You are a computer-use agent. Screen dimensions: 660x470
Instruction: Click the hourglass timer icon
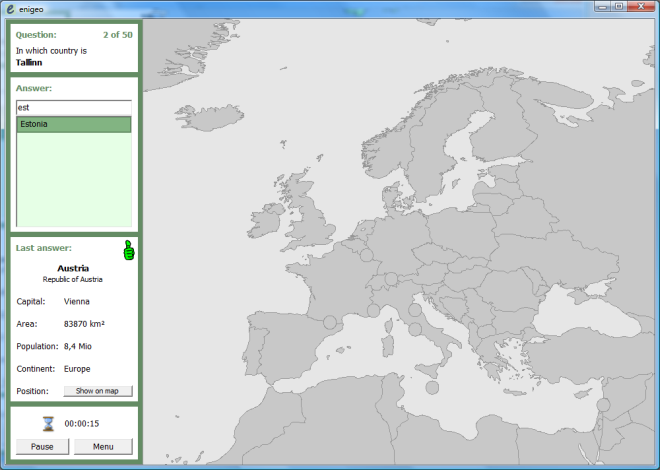(x=48, y=423)
